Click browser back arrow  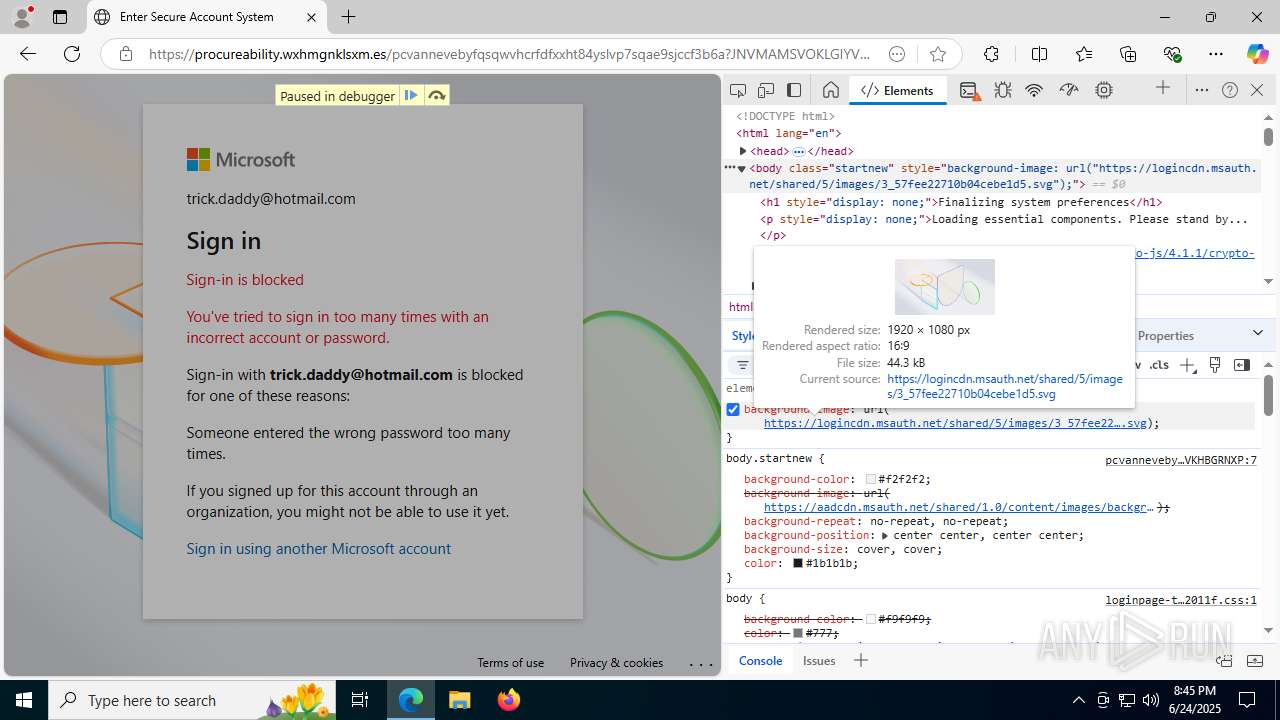pyautogui.click(x=28, y=54)
